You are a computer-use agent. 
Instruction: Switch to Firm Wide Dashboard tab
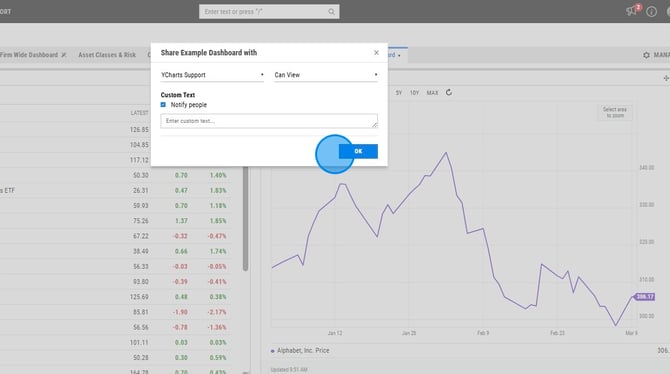pos(29,55)
